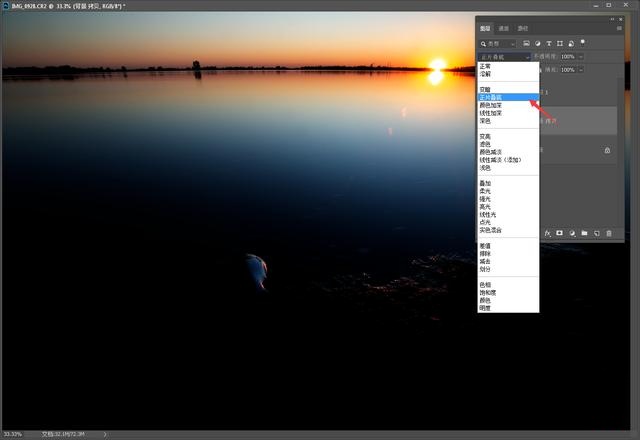640x440 pixels.
Task: Select 溶解 blend mode
Action: pos(508,74)
